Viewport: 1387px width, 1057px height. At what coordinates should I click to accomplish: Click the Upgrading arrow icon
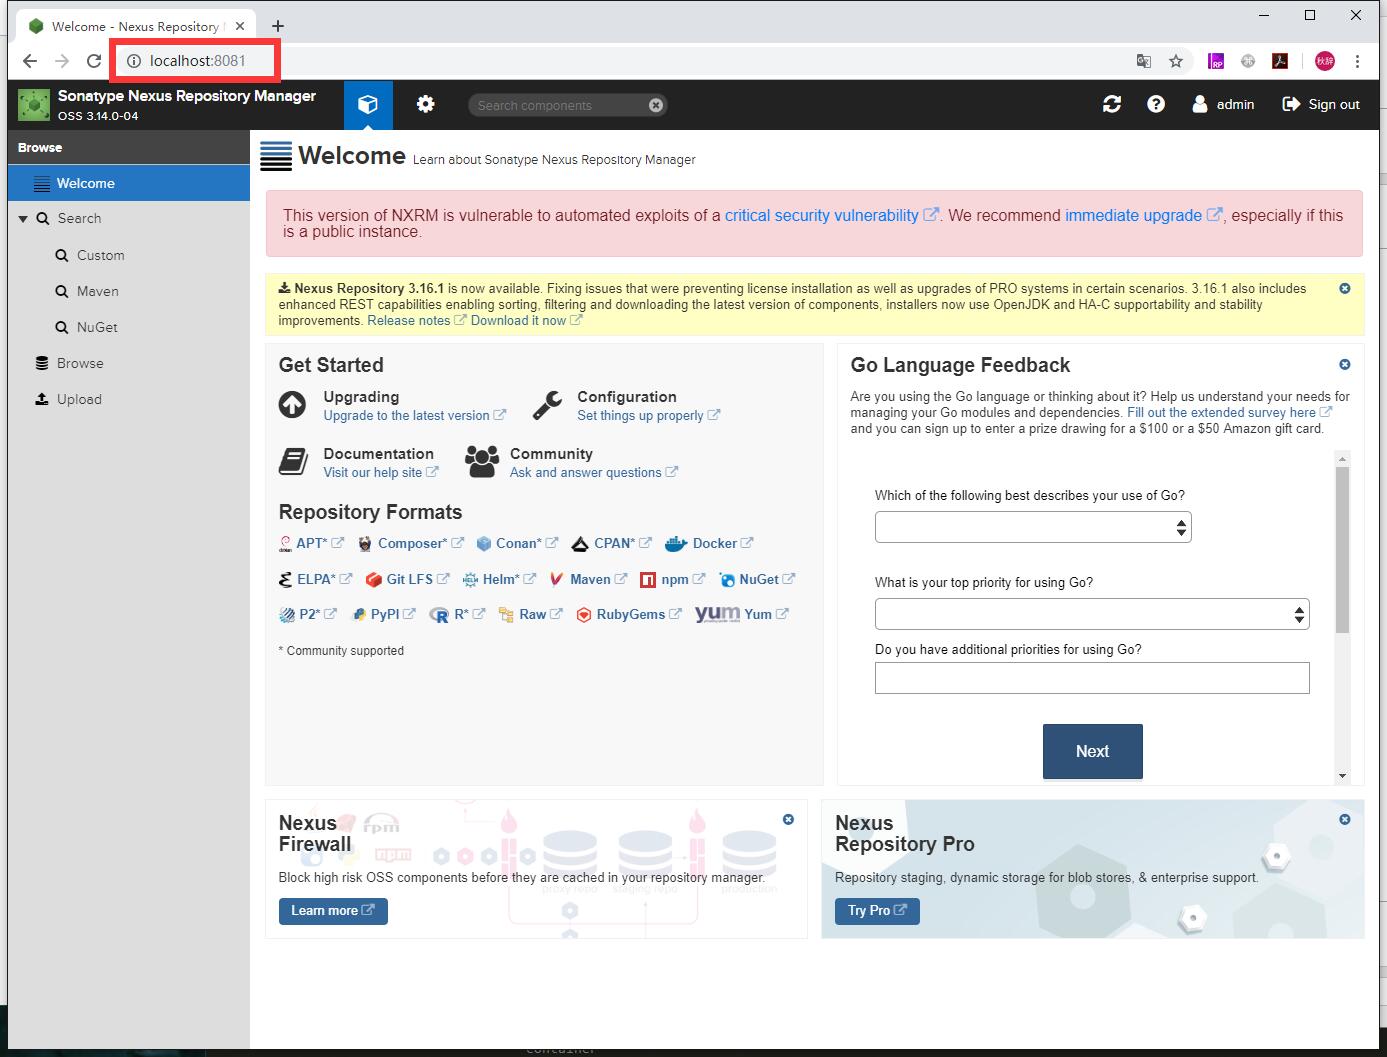pos(292,404)
